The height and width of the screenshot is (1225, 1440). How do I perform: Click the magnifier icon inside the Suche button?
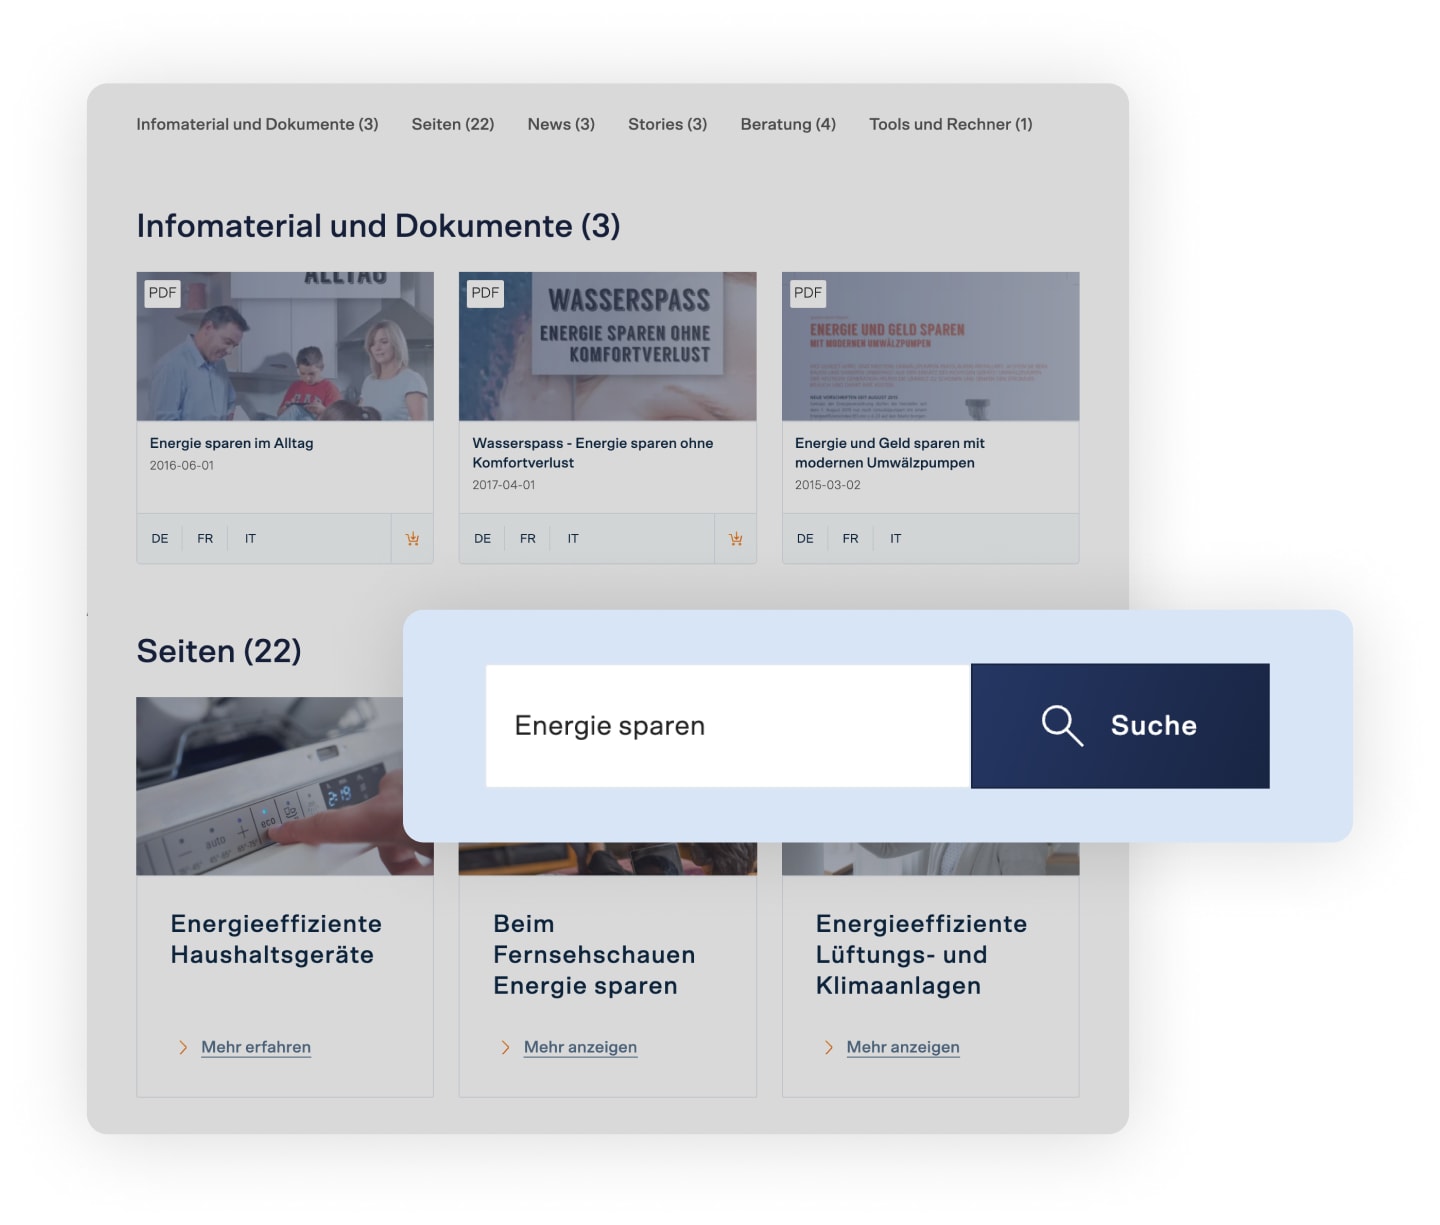click(1060, 726)
